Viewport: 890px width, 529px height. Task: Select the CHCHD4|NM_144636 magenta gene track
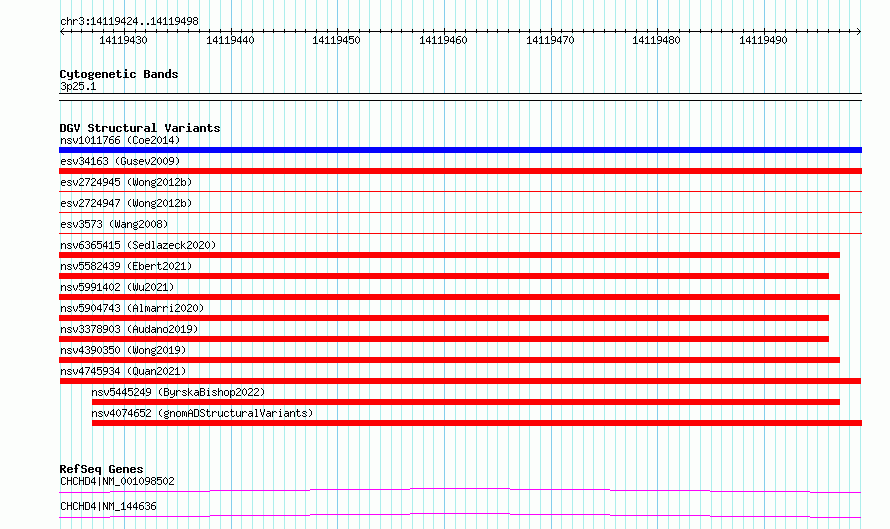pos(460,515)
